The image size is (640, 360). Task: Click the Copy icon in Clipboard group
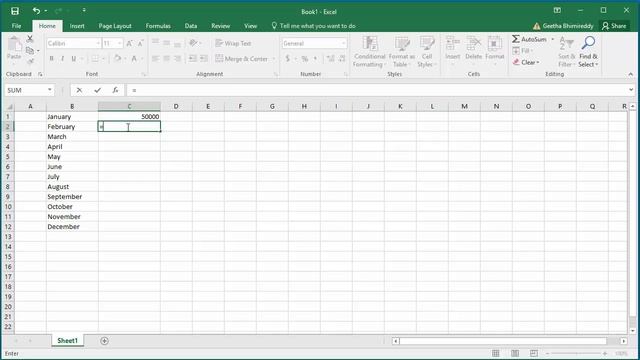point(30,51)
